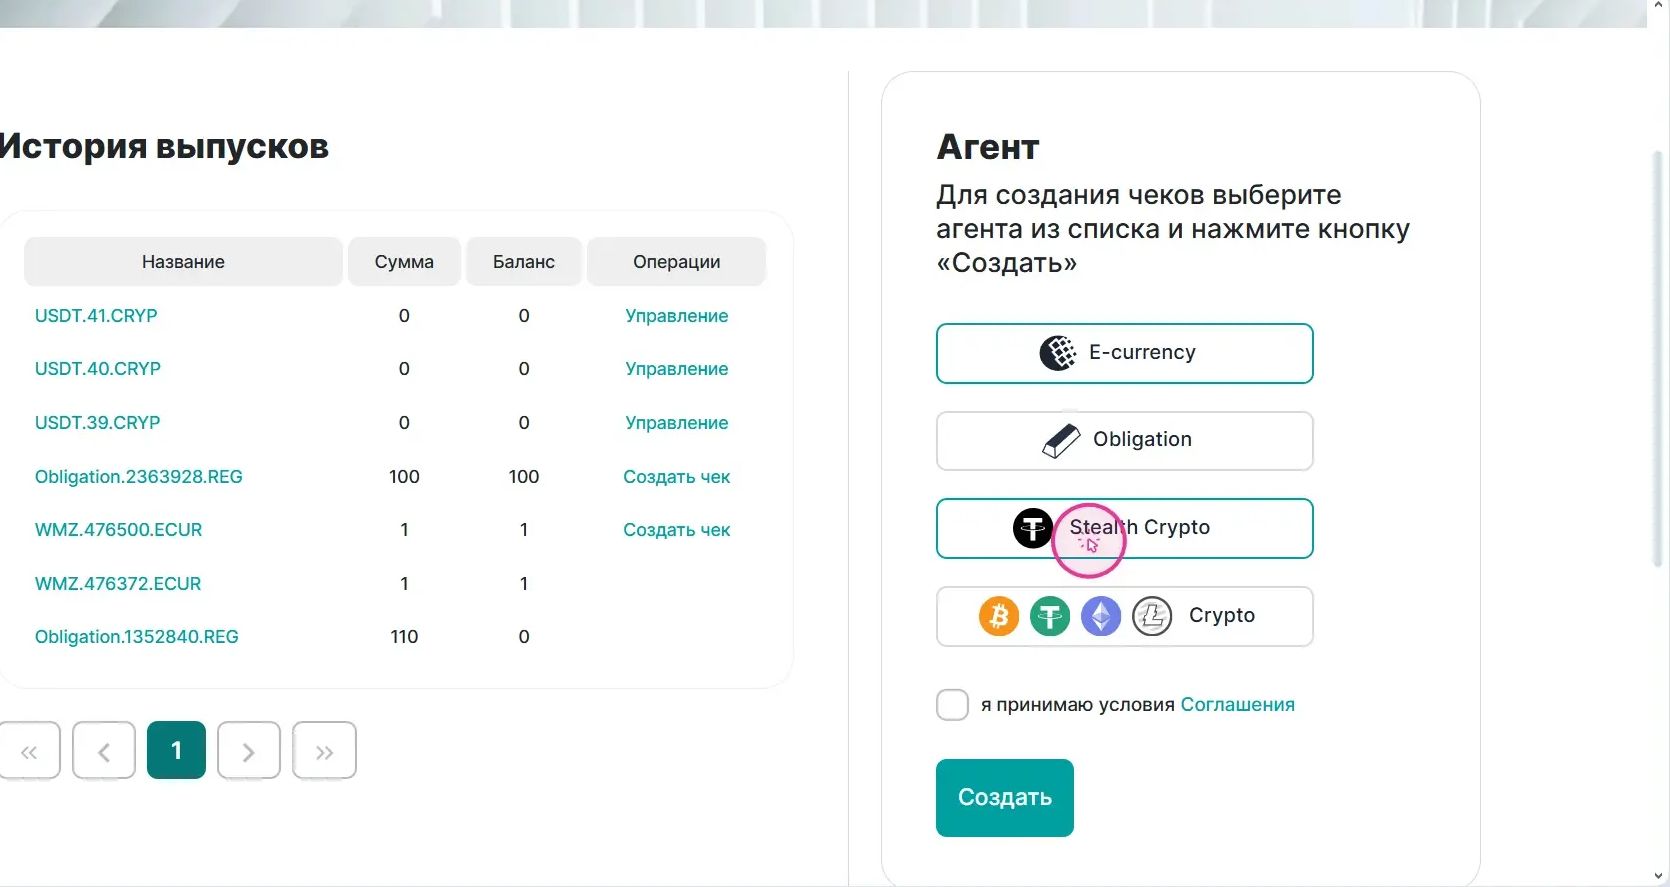1670x887 pixels.
Task: Select page 1 in pagination
Action: (176, 751)
